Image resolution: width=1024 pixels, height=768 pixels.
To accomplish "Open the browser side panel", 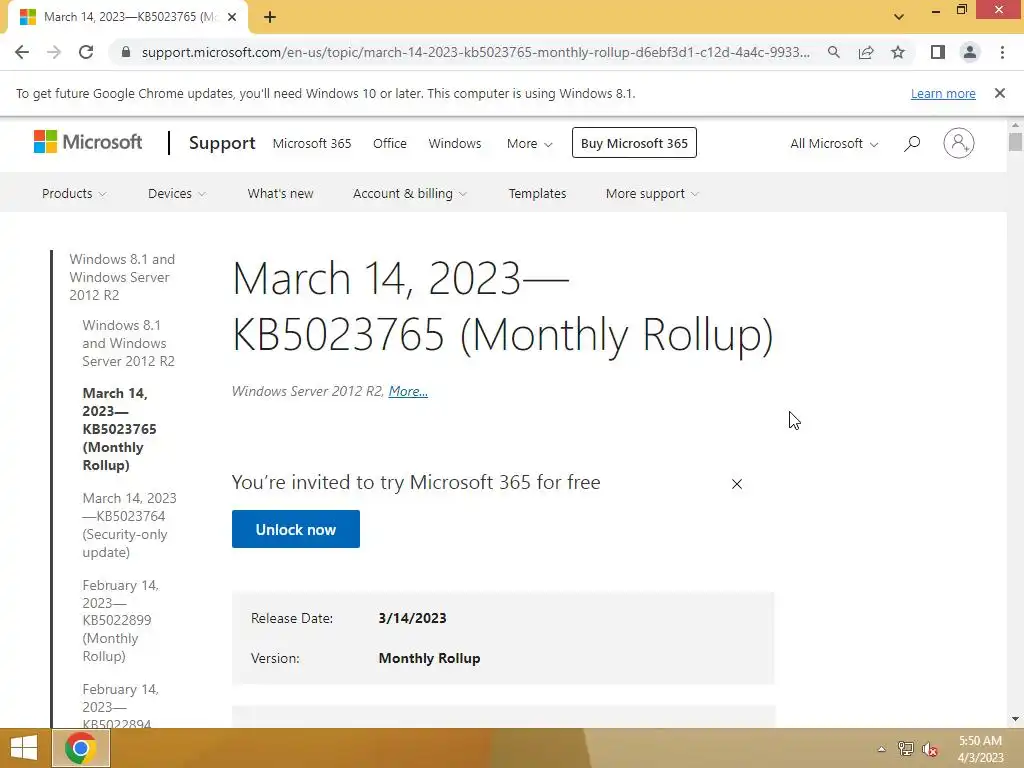I will [938, 52].
